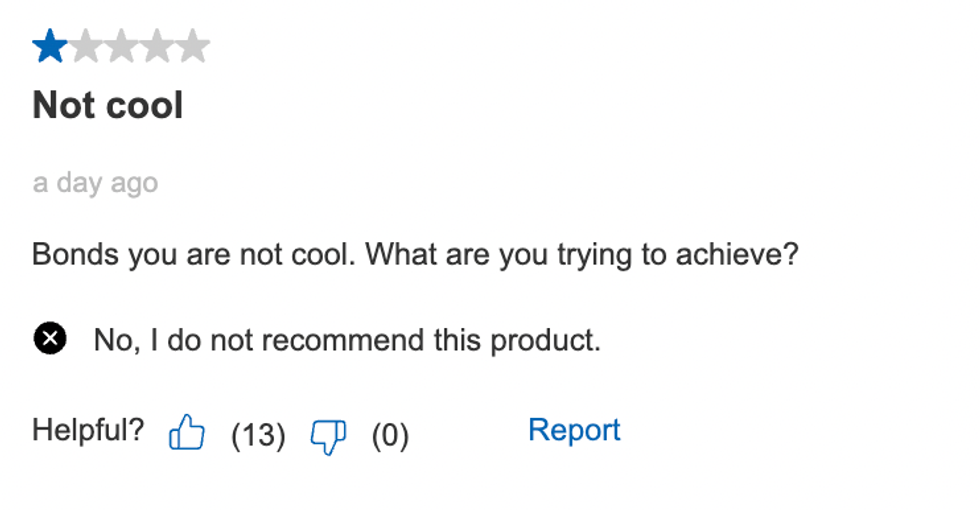Click the second gray rating star
Viewport: 980px width, 510px height.
pyautogui.click(x=86, y=46)
